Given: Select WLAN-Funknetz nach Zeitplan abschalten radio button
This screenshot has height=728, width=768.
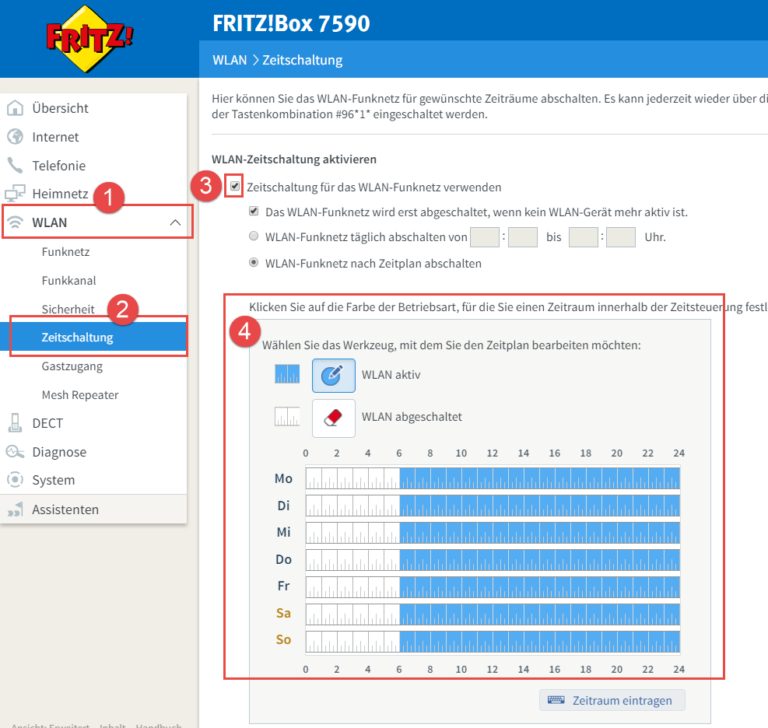Looking at the screenshot, I should (x=254, y=262).
